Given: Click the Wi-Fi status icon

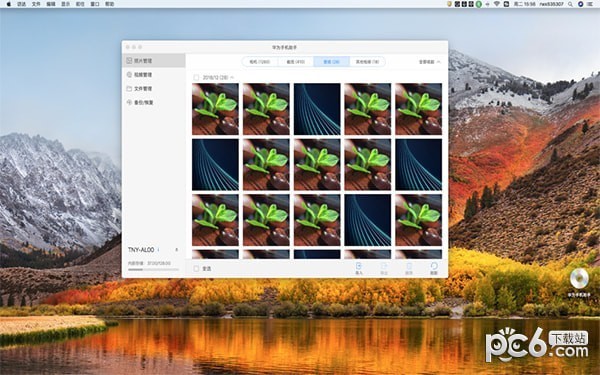Looking at the screenshot, I should 497,4.
